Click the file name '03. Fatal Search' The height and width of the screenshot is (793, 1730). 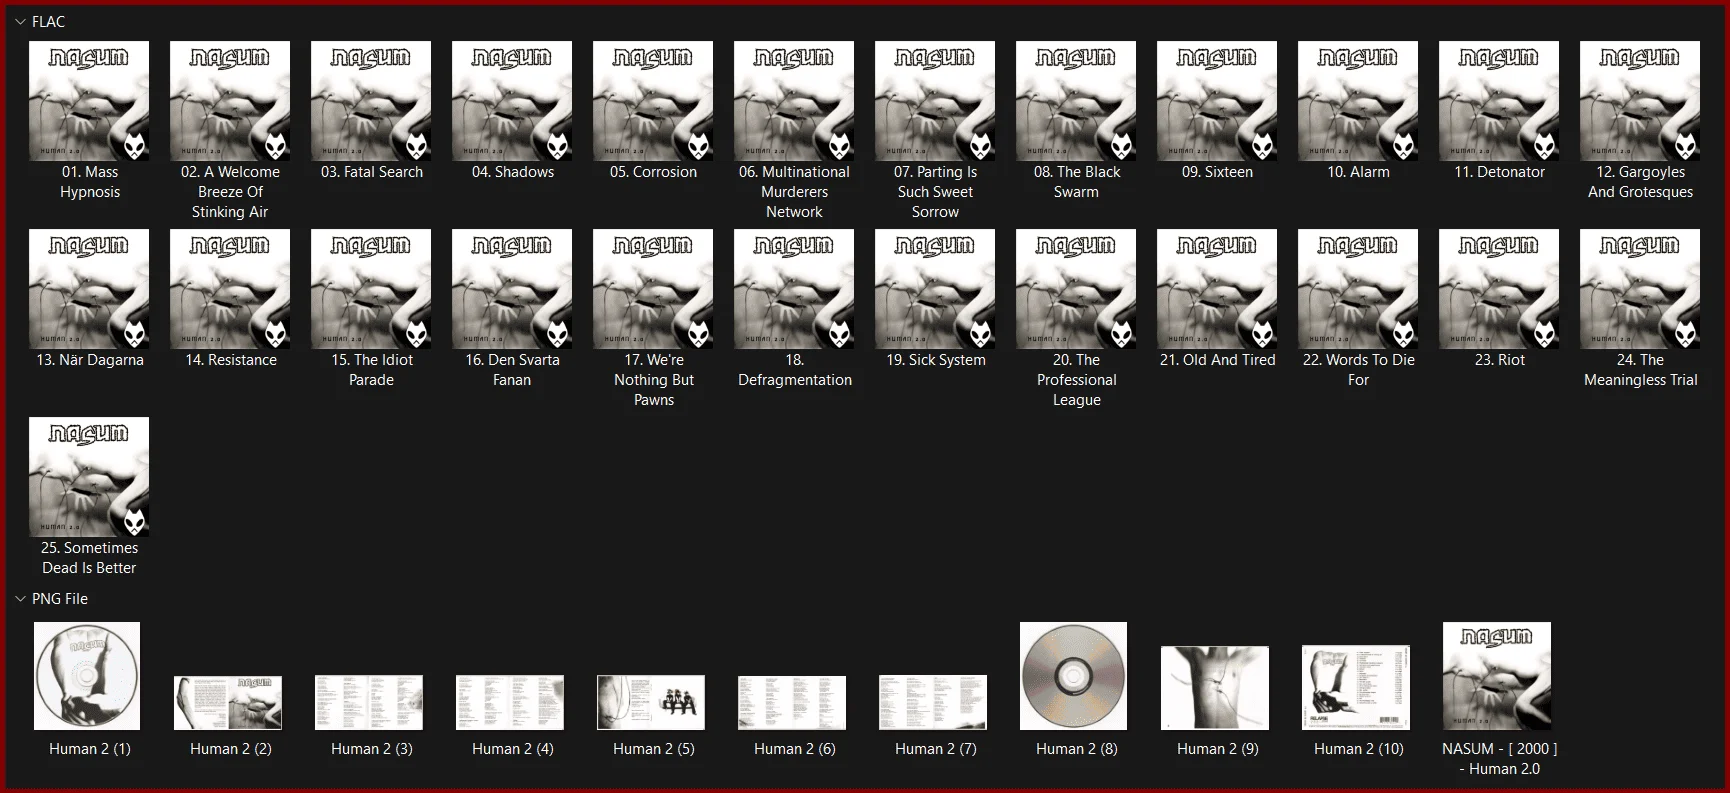pyautogui.click(x=372, y=172)
